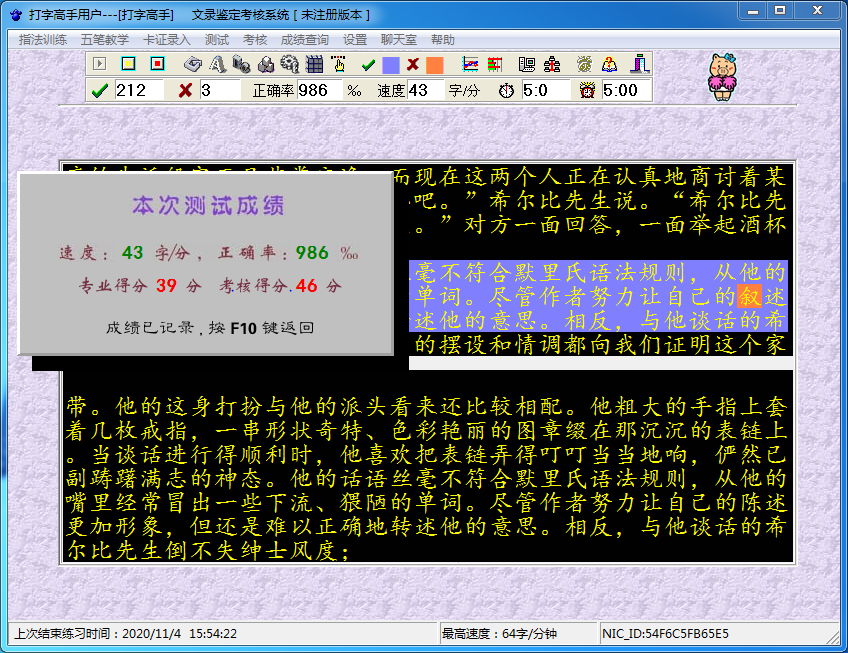Click the 专业得分 39 分 text
The image size is (848, 653).
tap(140, 286)
